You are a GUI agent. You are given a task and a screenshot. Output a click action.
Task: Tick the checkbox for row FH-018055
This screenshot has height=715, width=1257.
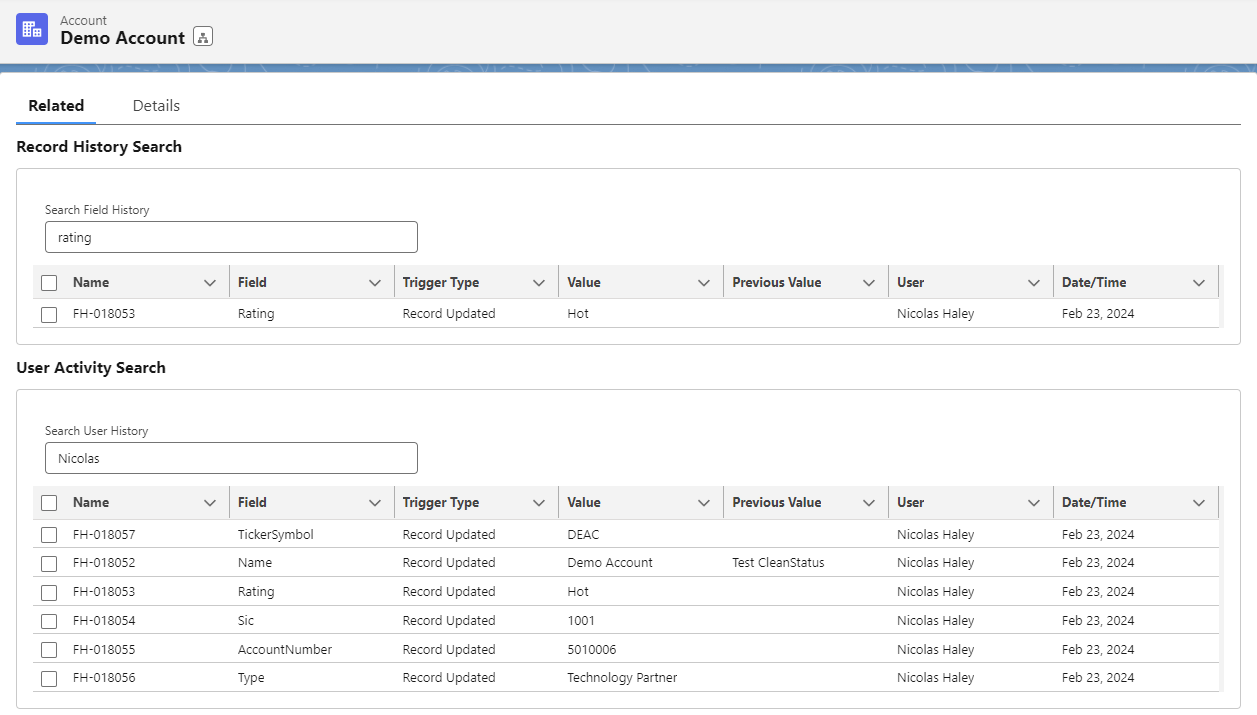pyautogui.click(x=49, y=650)
